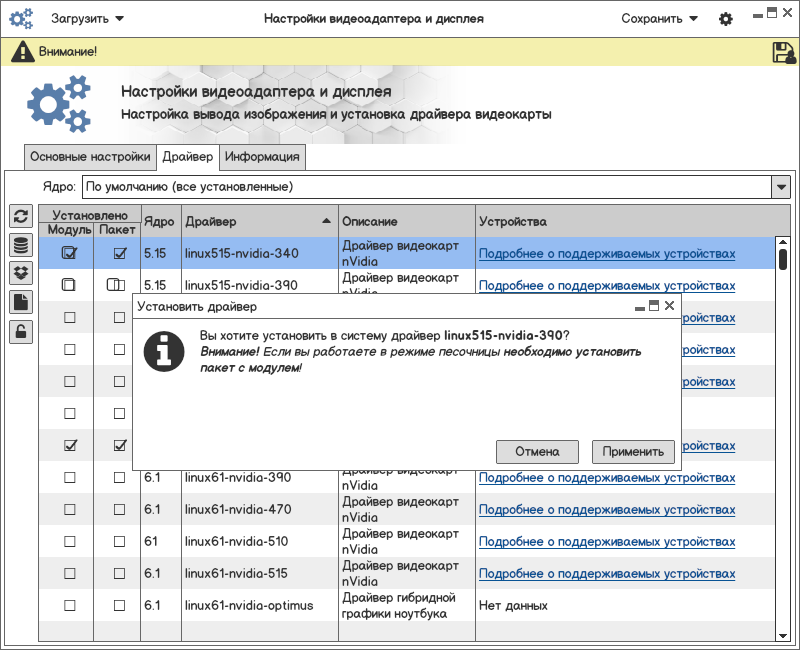This screenshot has width=800, height=650.
Task: Toggle Пакет checkbox for linux515-nvidia-340
Action: click(119, 254)
